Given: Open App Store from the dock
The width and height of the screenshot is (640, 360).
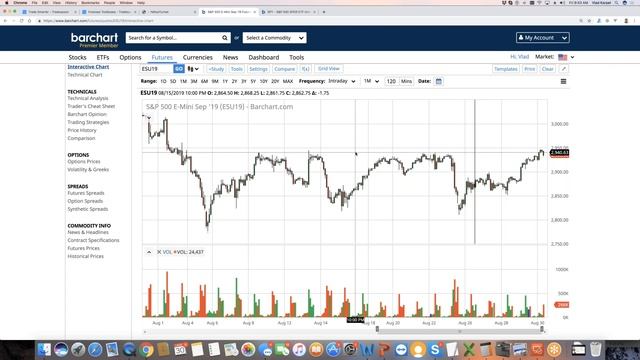Looking at the screenshot, I should [x=333, y=350].
